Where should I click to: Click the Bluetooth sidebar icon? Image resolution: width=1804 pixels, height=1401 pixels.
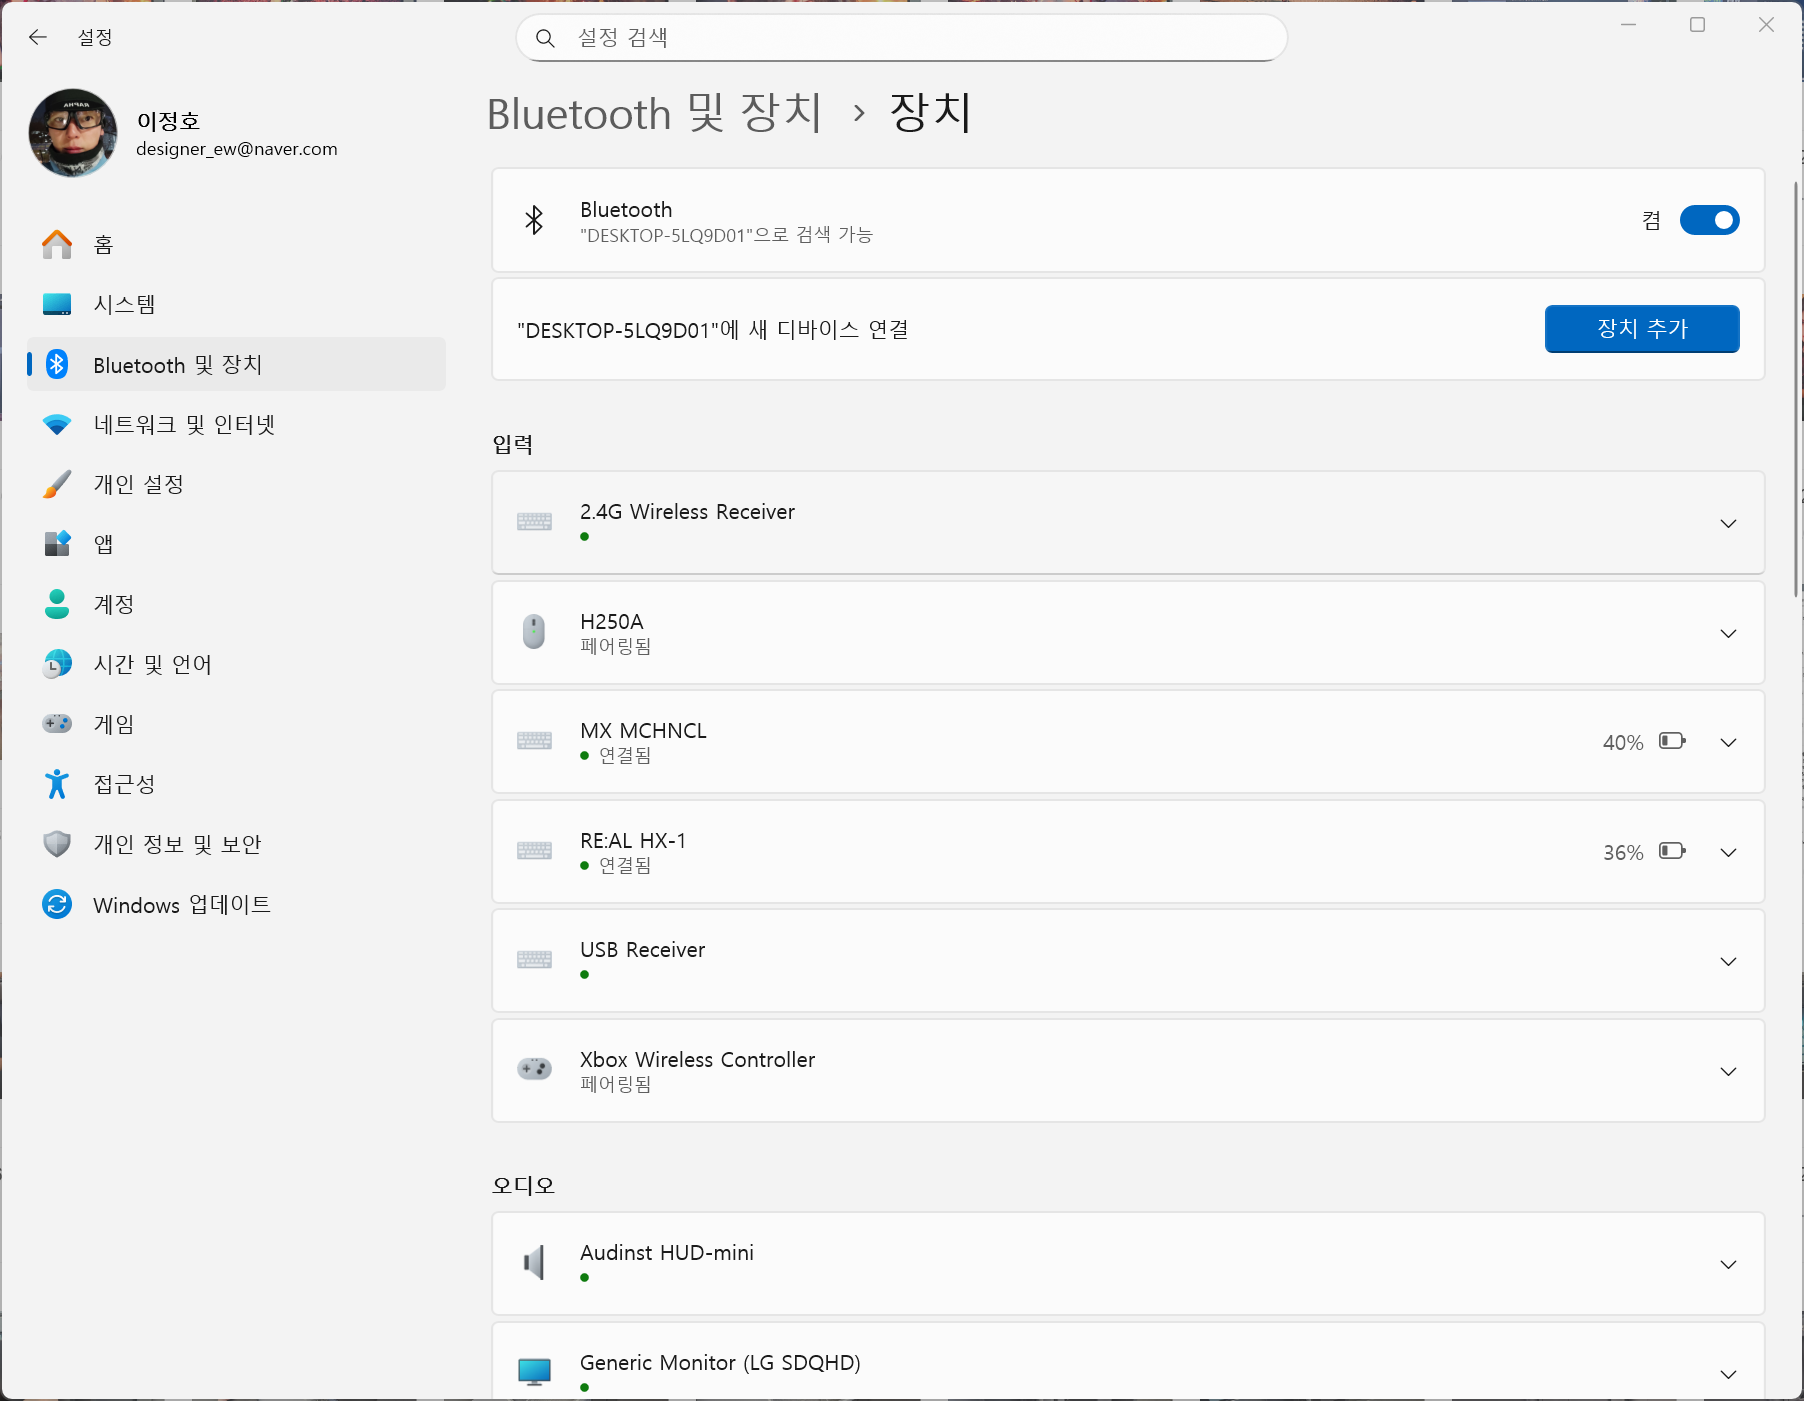(57, 364)
